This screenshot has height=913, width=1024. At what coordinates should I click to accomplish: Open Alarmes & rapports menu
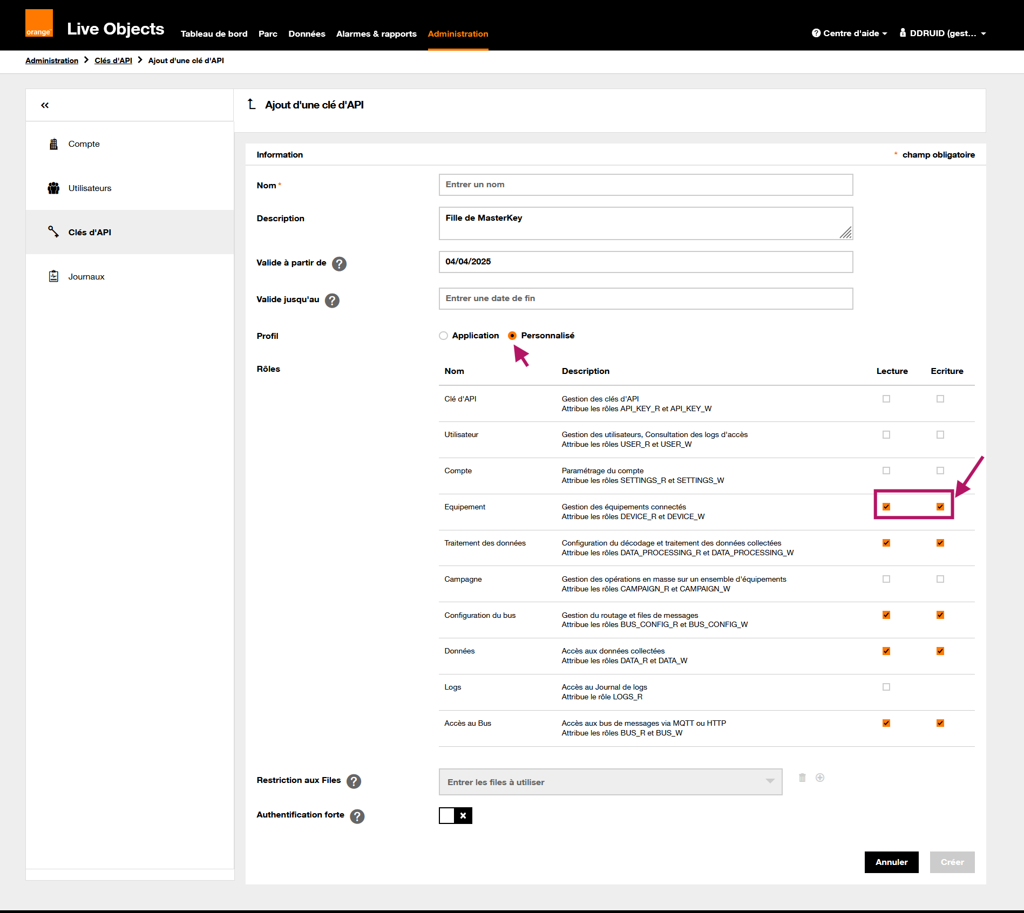click(376, 34)
